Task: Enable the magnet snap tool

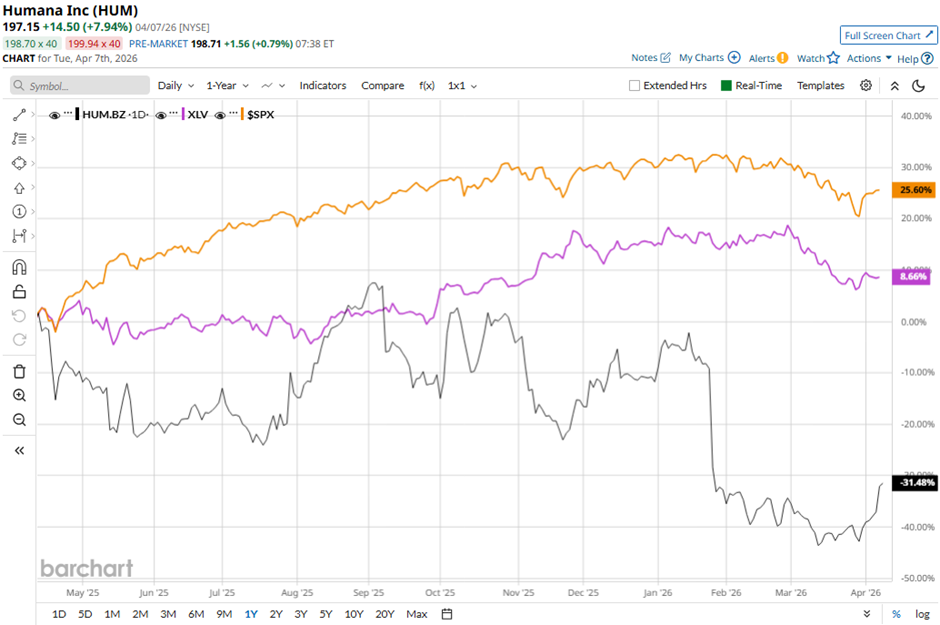Action: 19,267
